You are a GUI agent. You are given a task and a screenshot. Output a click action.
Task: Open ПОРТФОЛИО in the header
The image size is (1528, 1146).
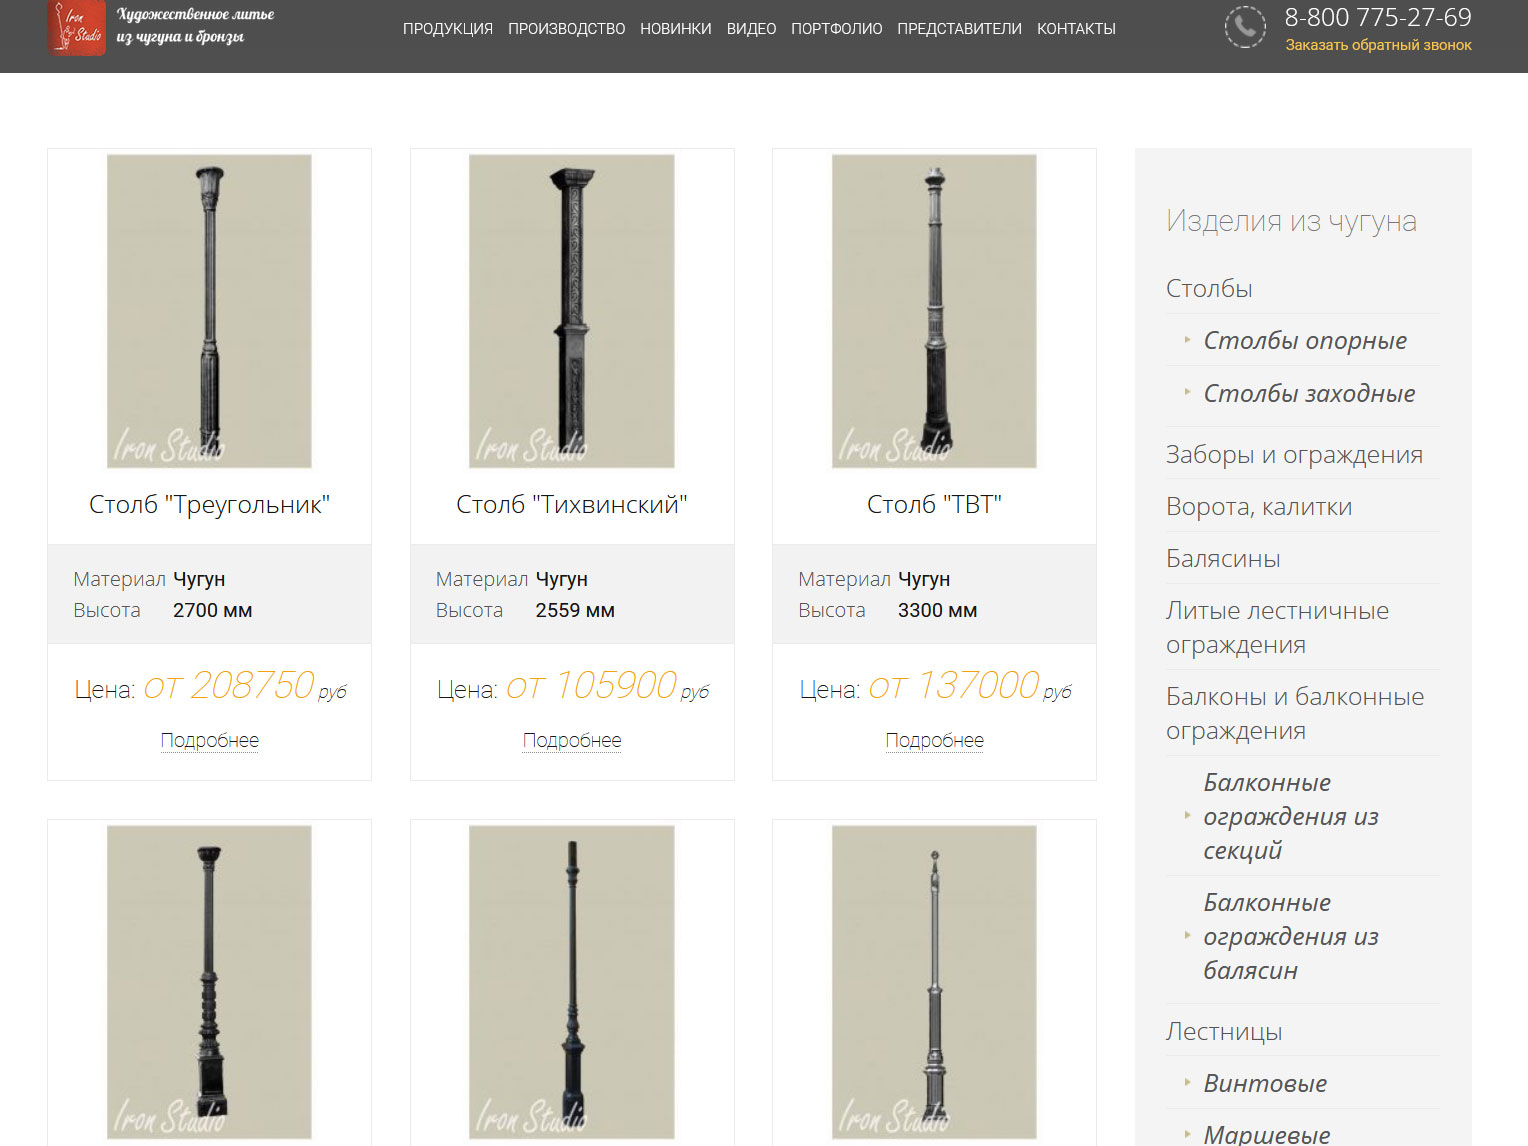tap(836, 29)
